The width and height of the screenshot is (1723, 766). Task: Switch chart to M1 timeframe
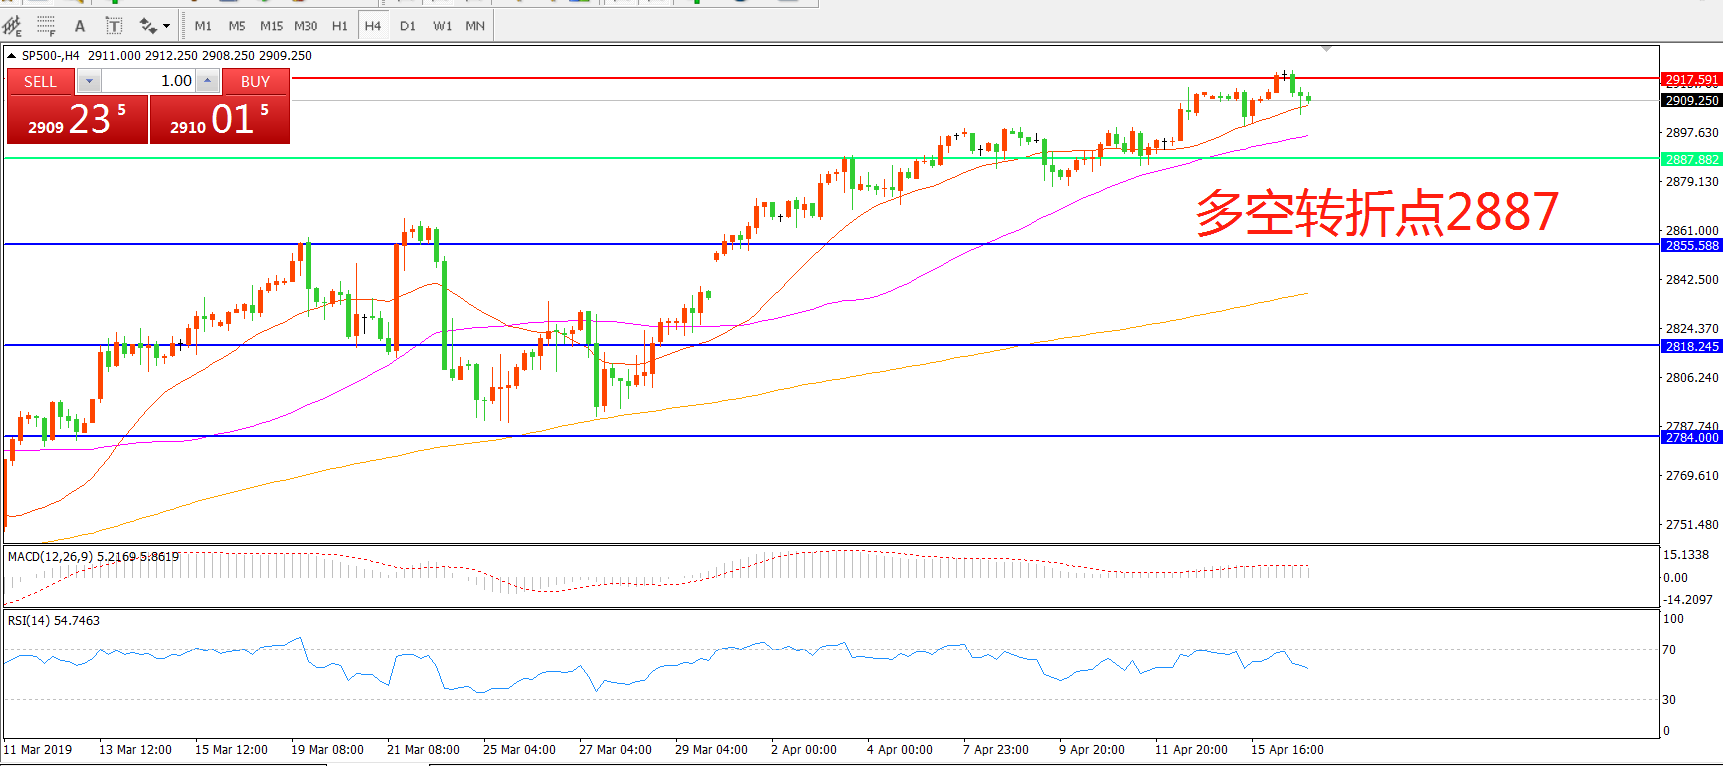(x=203, y=26)
